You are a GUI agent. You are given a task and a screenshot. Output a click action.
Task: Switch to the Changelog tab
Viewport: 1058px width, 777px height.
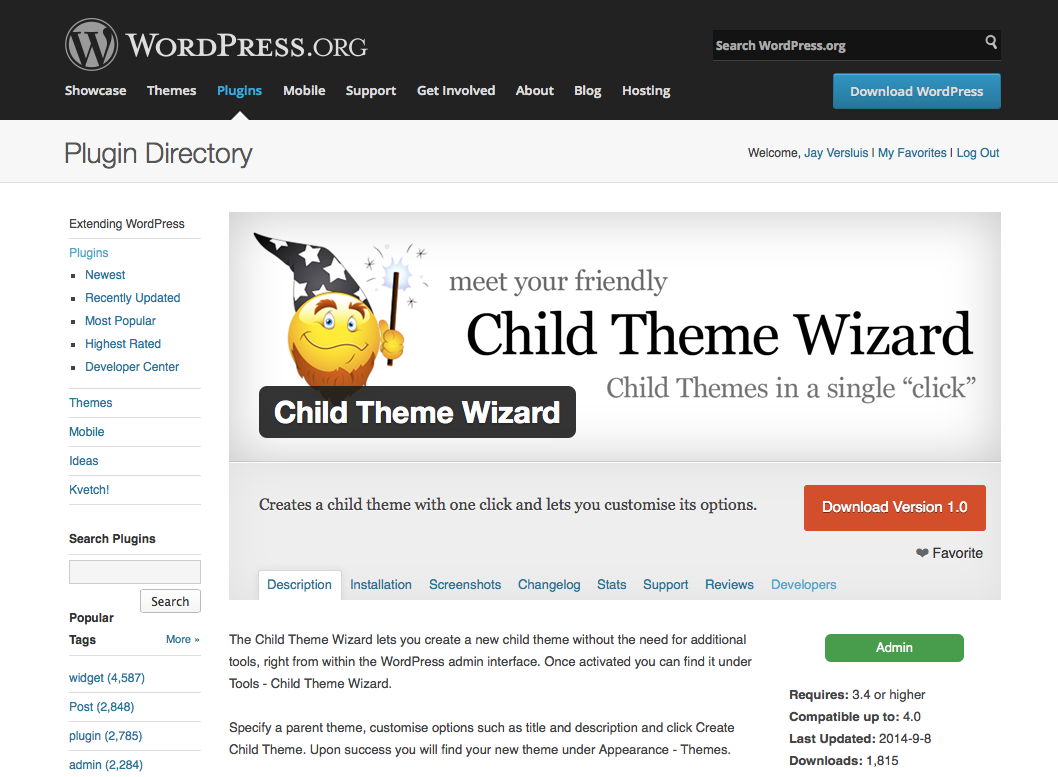(549, 585)
